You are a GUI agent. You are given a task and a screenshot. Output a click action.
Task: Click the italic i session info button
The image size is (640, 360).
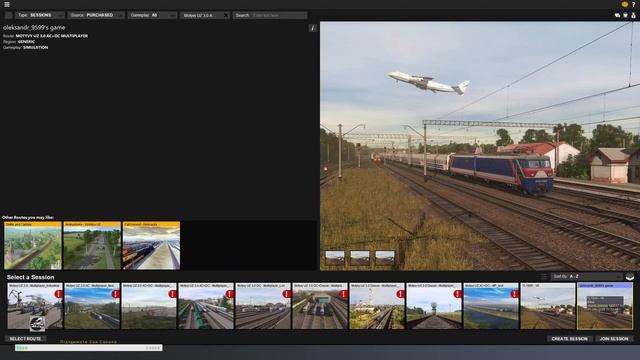(312, 28)
